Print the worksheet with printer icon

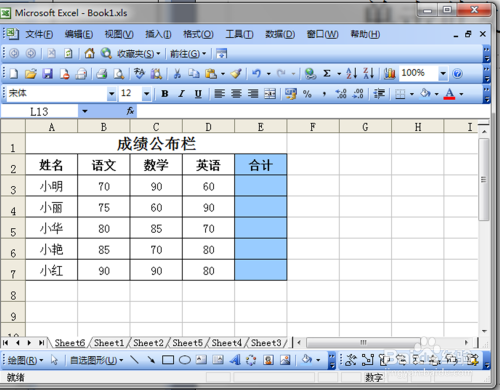coord(102,74)
